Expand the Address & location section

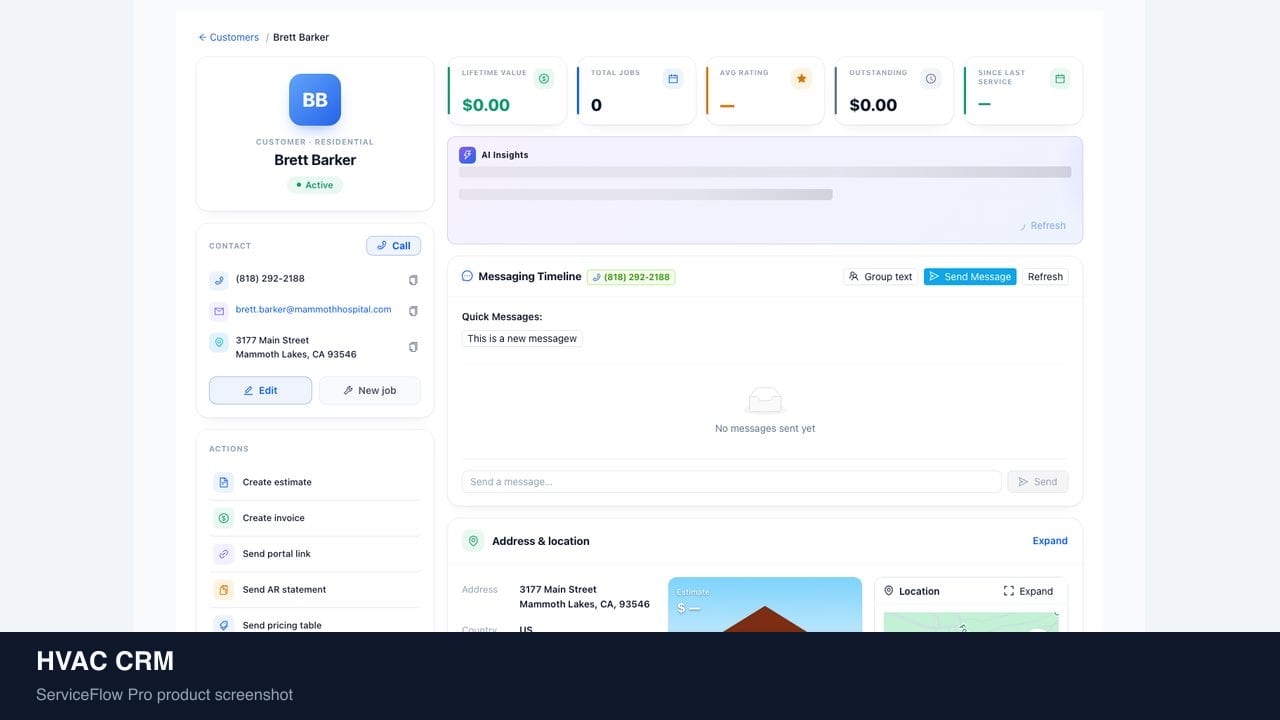(1050, 541)
